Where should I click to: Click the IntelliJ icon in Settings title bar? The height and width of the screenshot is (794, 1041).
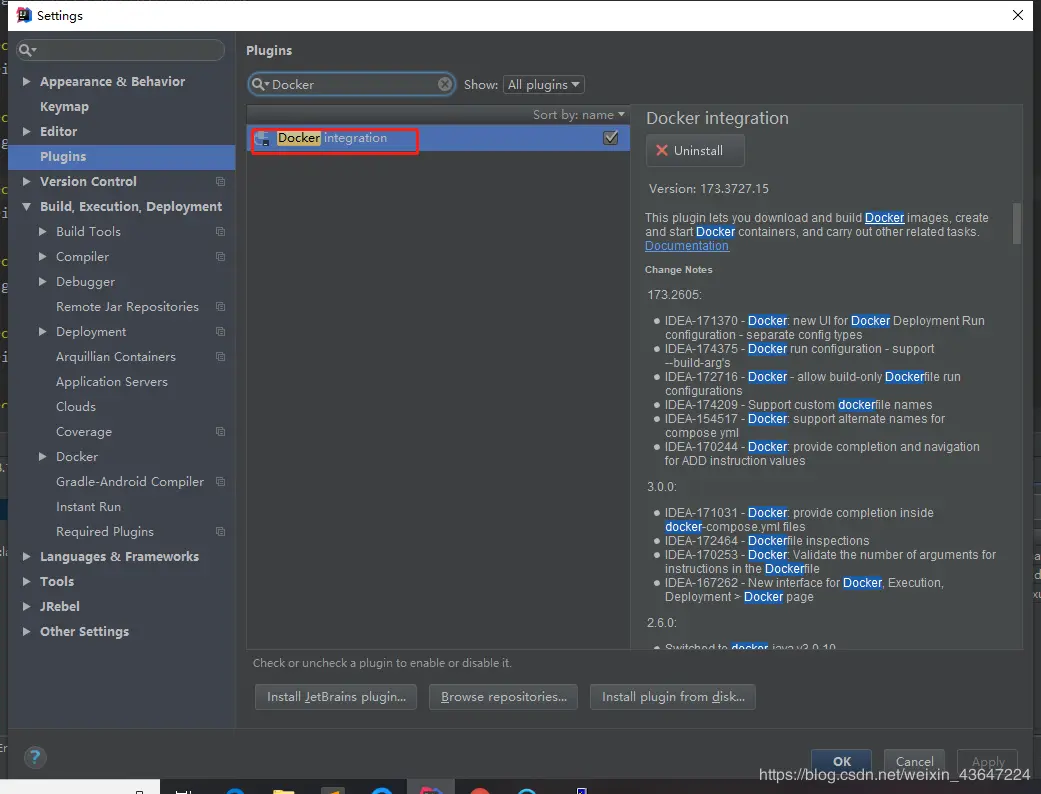click(x=24, y=15)
